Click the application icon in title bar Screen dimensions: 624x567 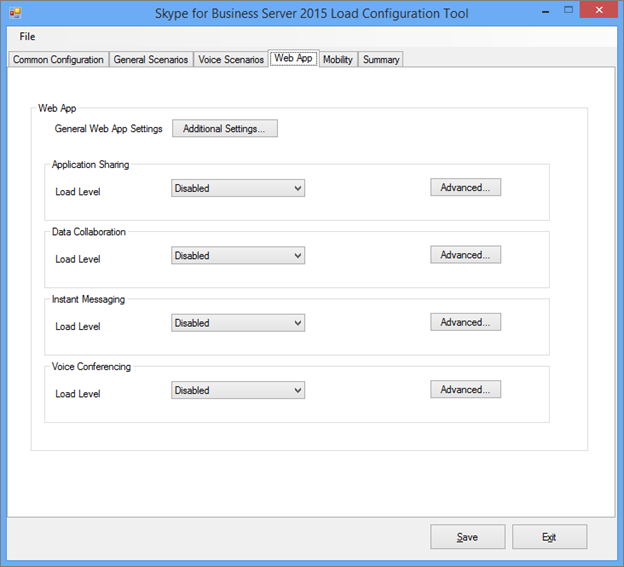pos(15,13)
